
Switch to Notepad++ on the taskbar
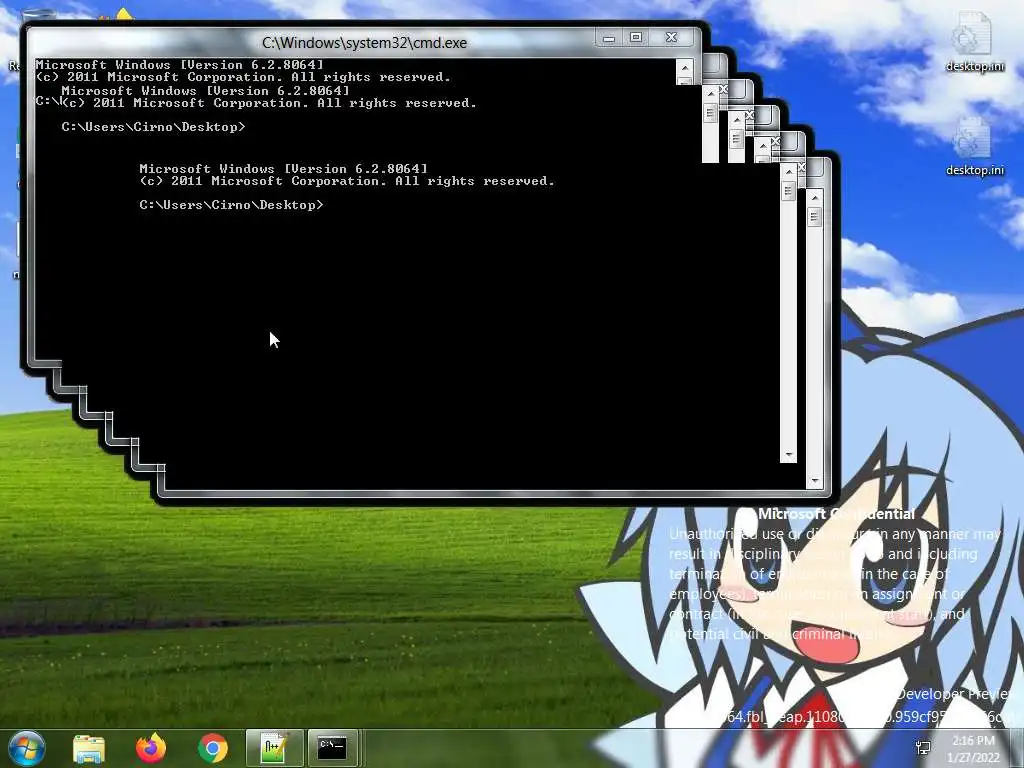(274, 748)
